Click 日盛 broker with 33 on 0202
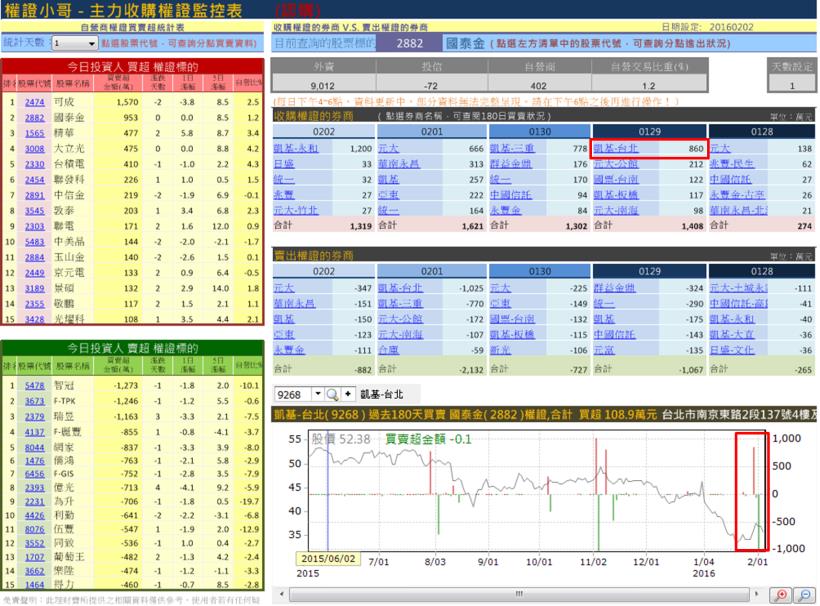820x606 pixels. (284, 164)
